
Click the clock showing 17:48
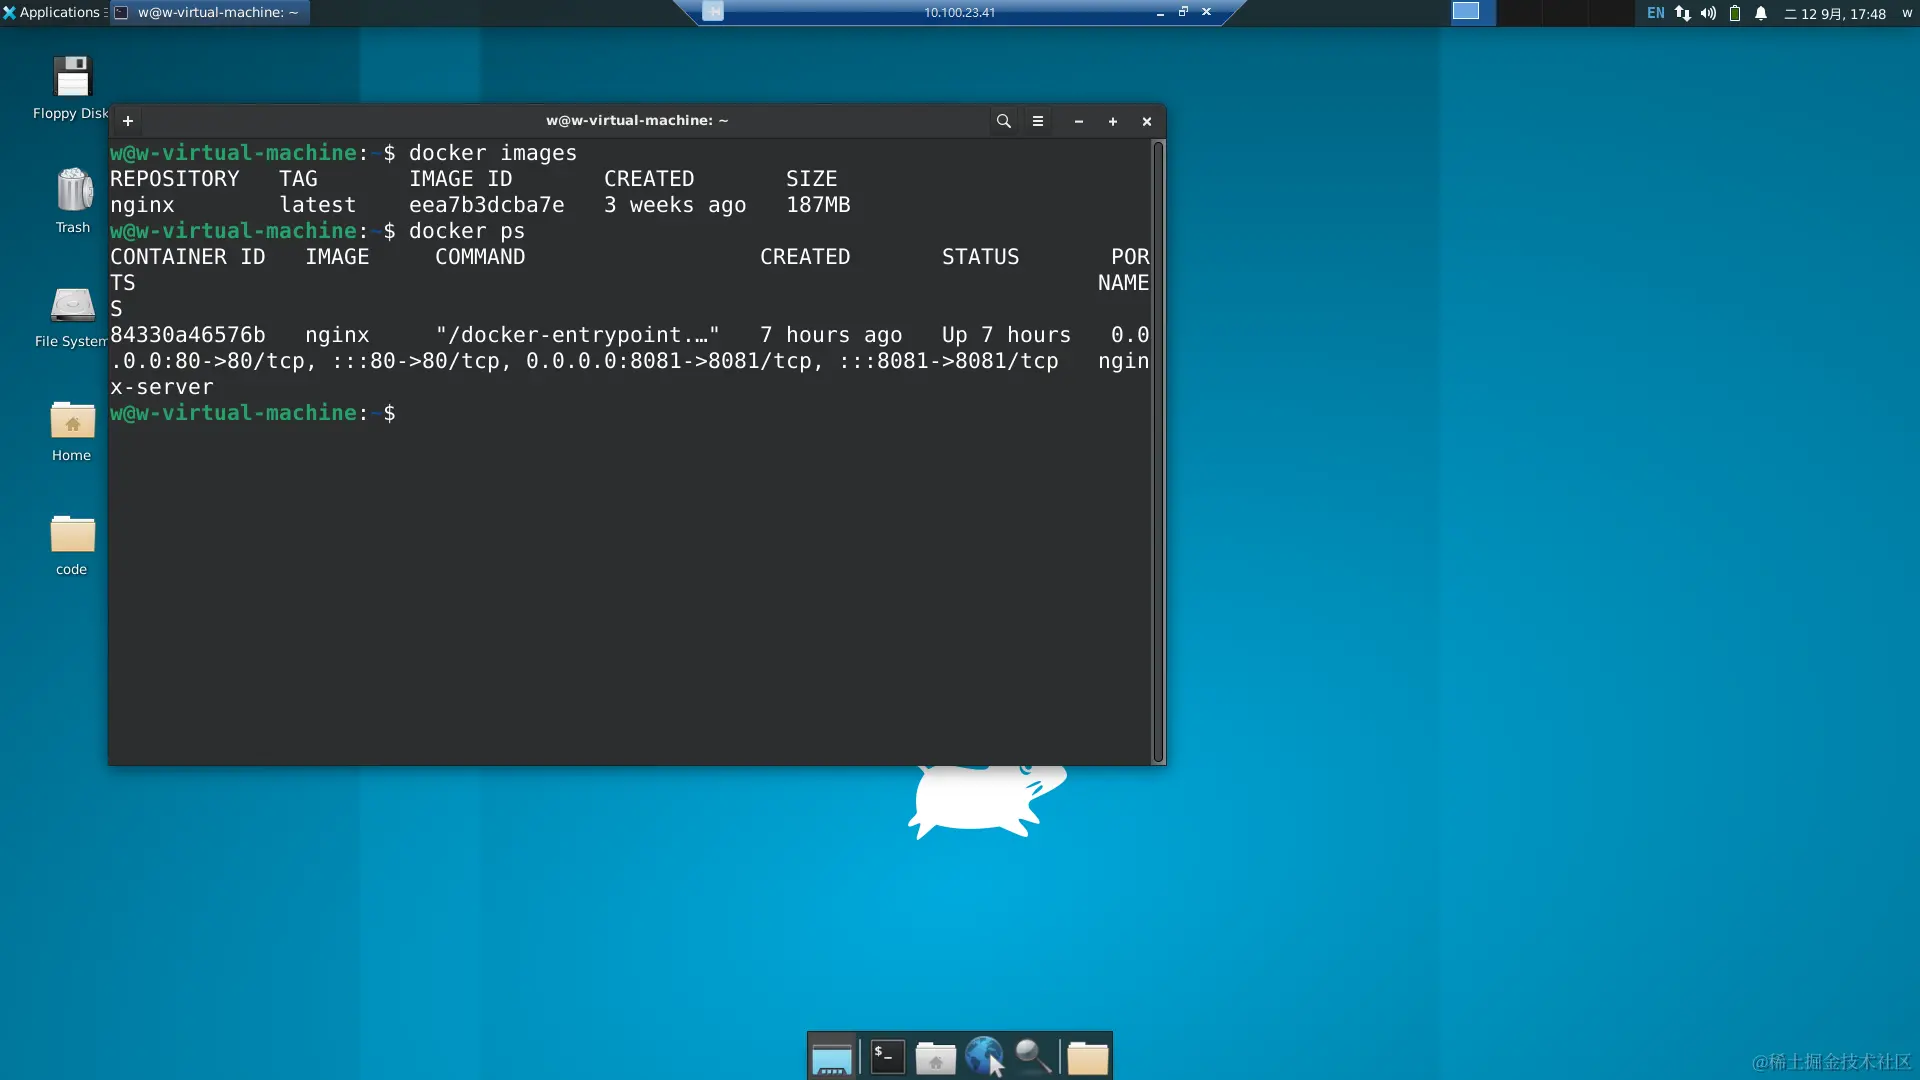tap(1835, 14)
